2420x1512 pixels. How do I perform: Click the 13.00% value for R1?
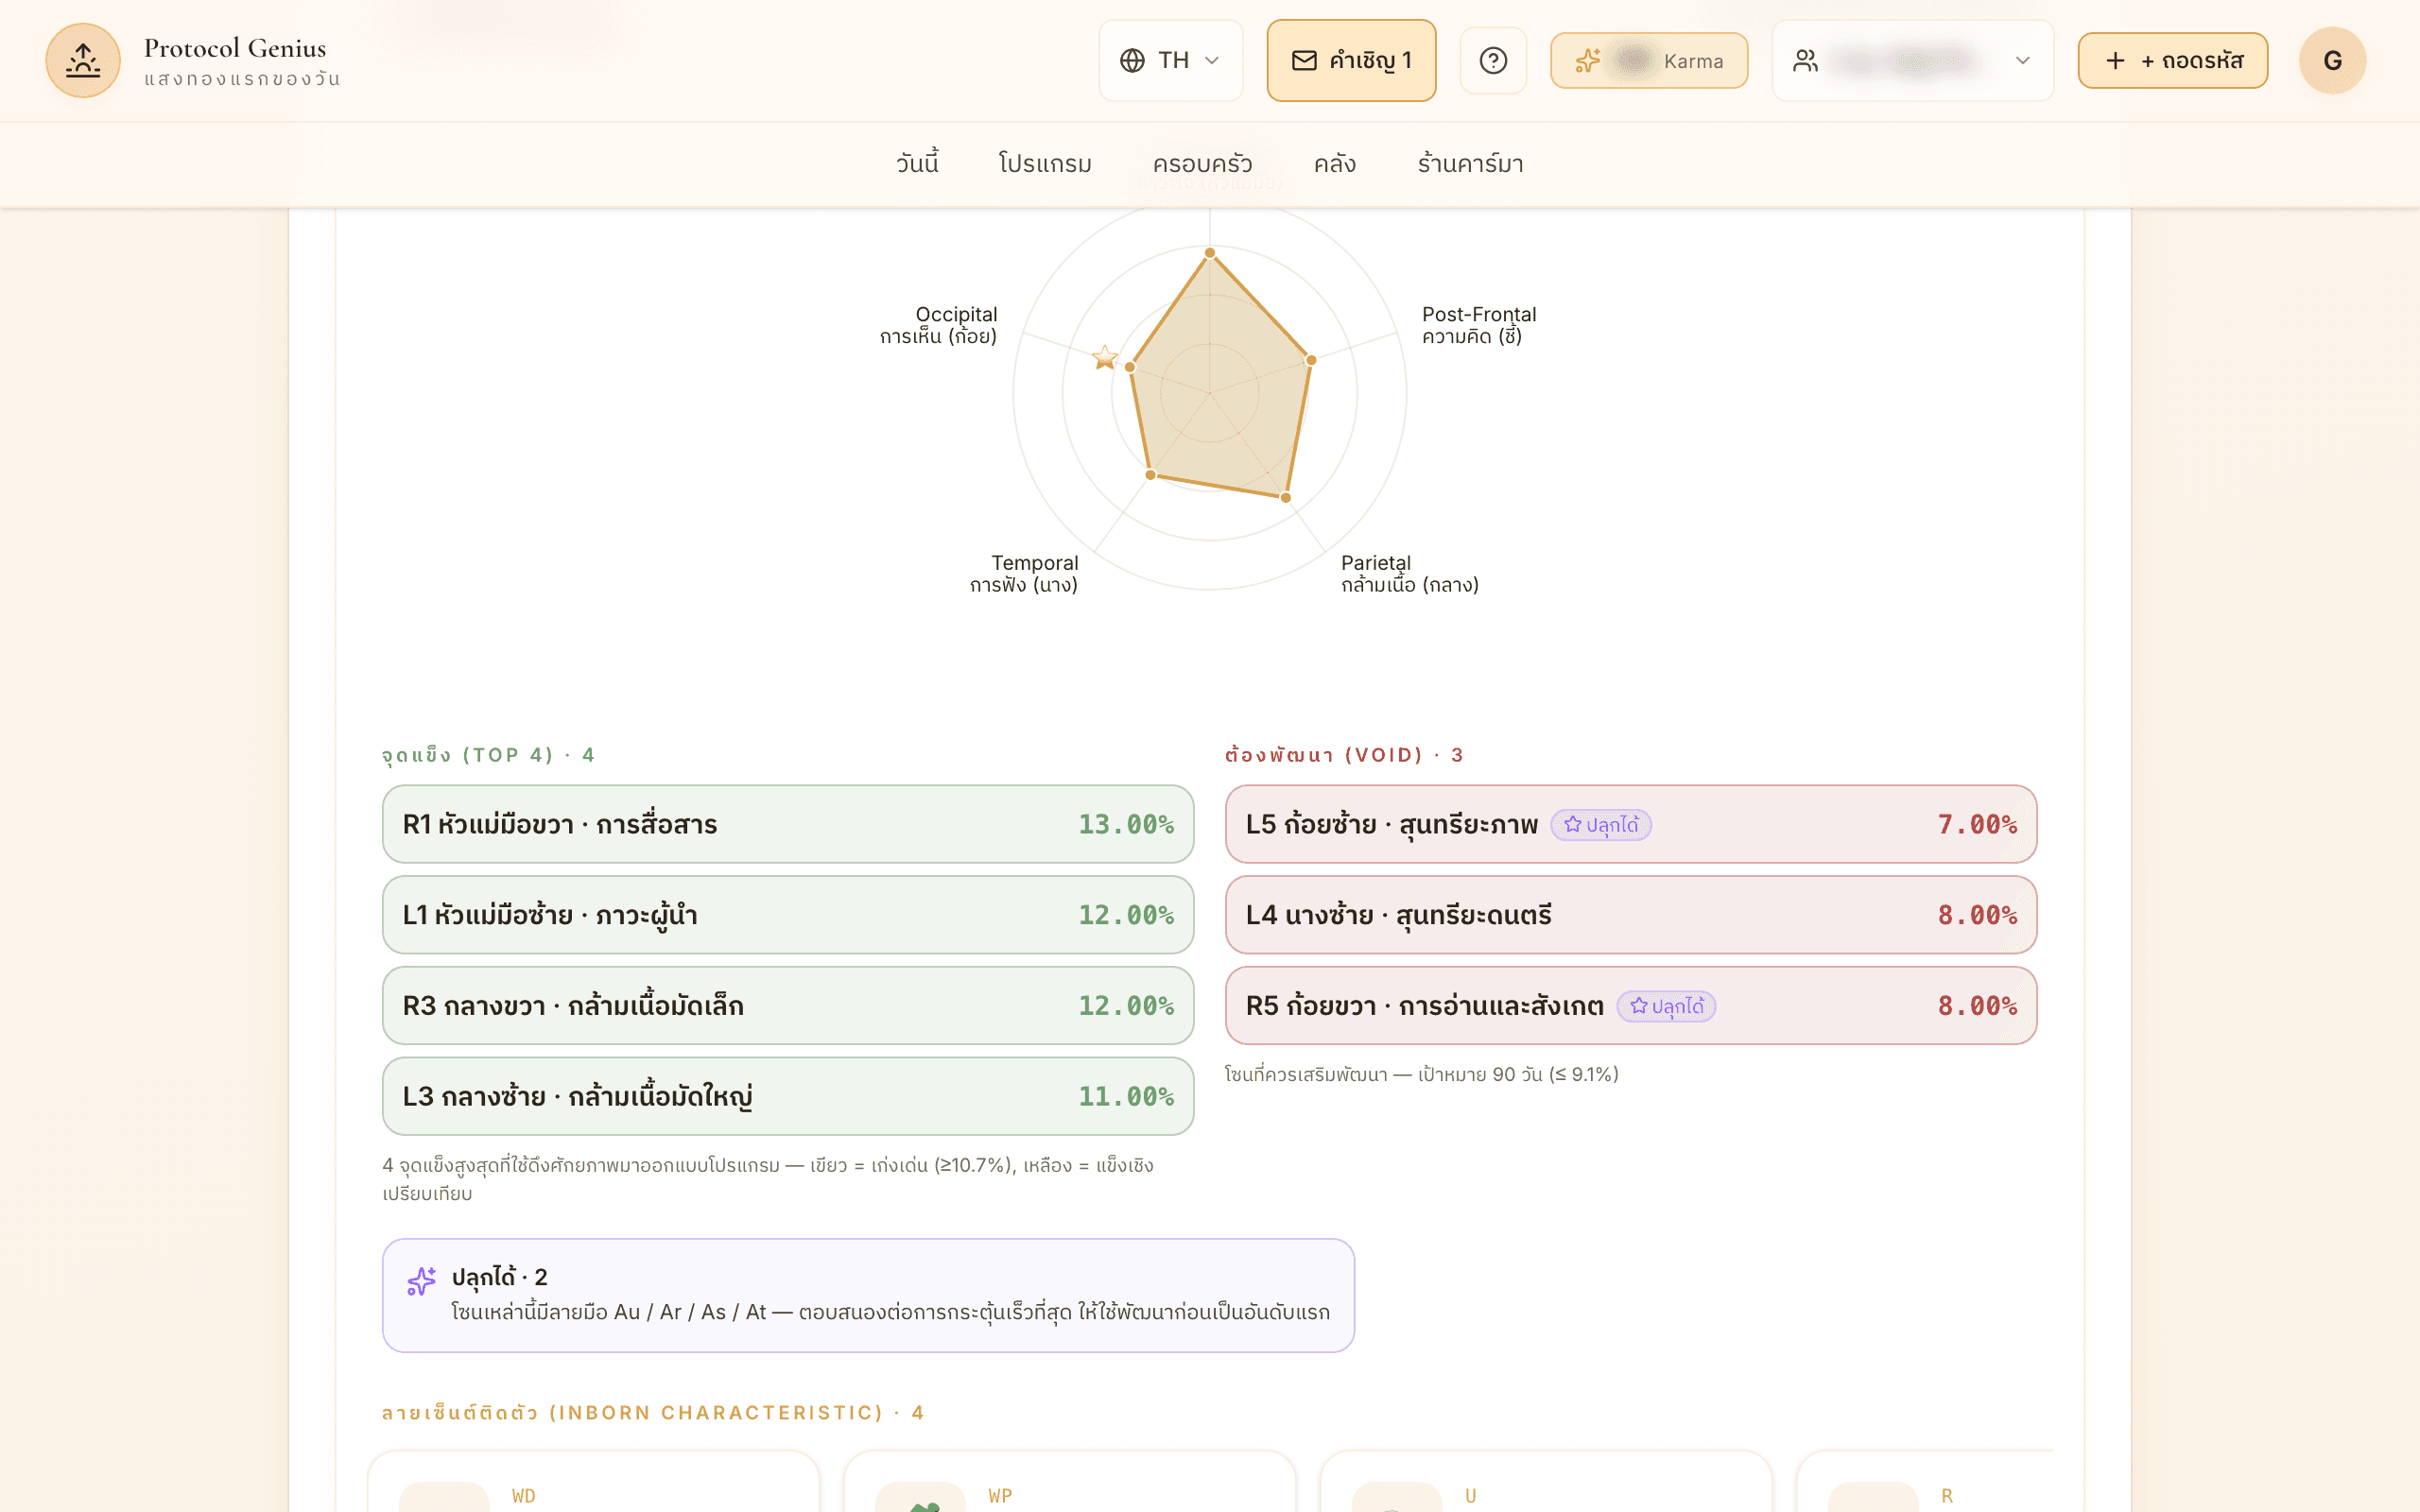pyautogui.click(x=1126, y=824)
